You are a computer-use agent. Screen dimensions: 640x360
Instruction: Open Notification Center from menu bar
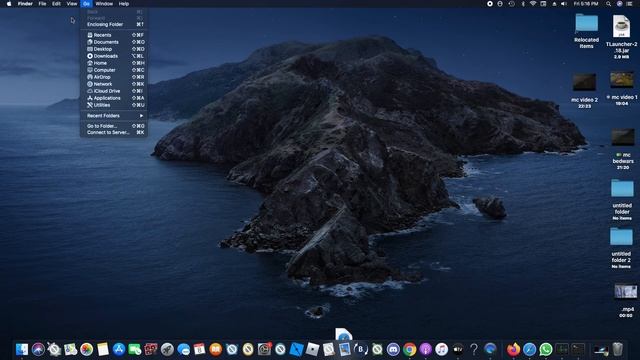630,4
